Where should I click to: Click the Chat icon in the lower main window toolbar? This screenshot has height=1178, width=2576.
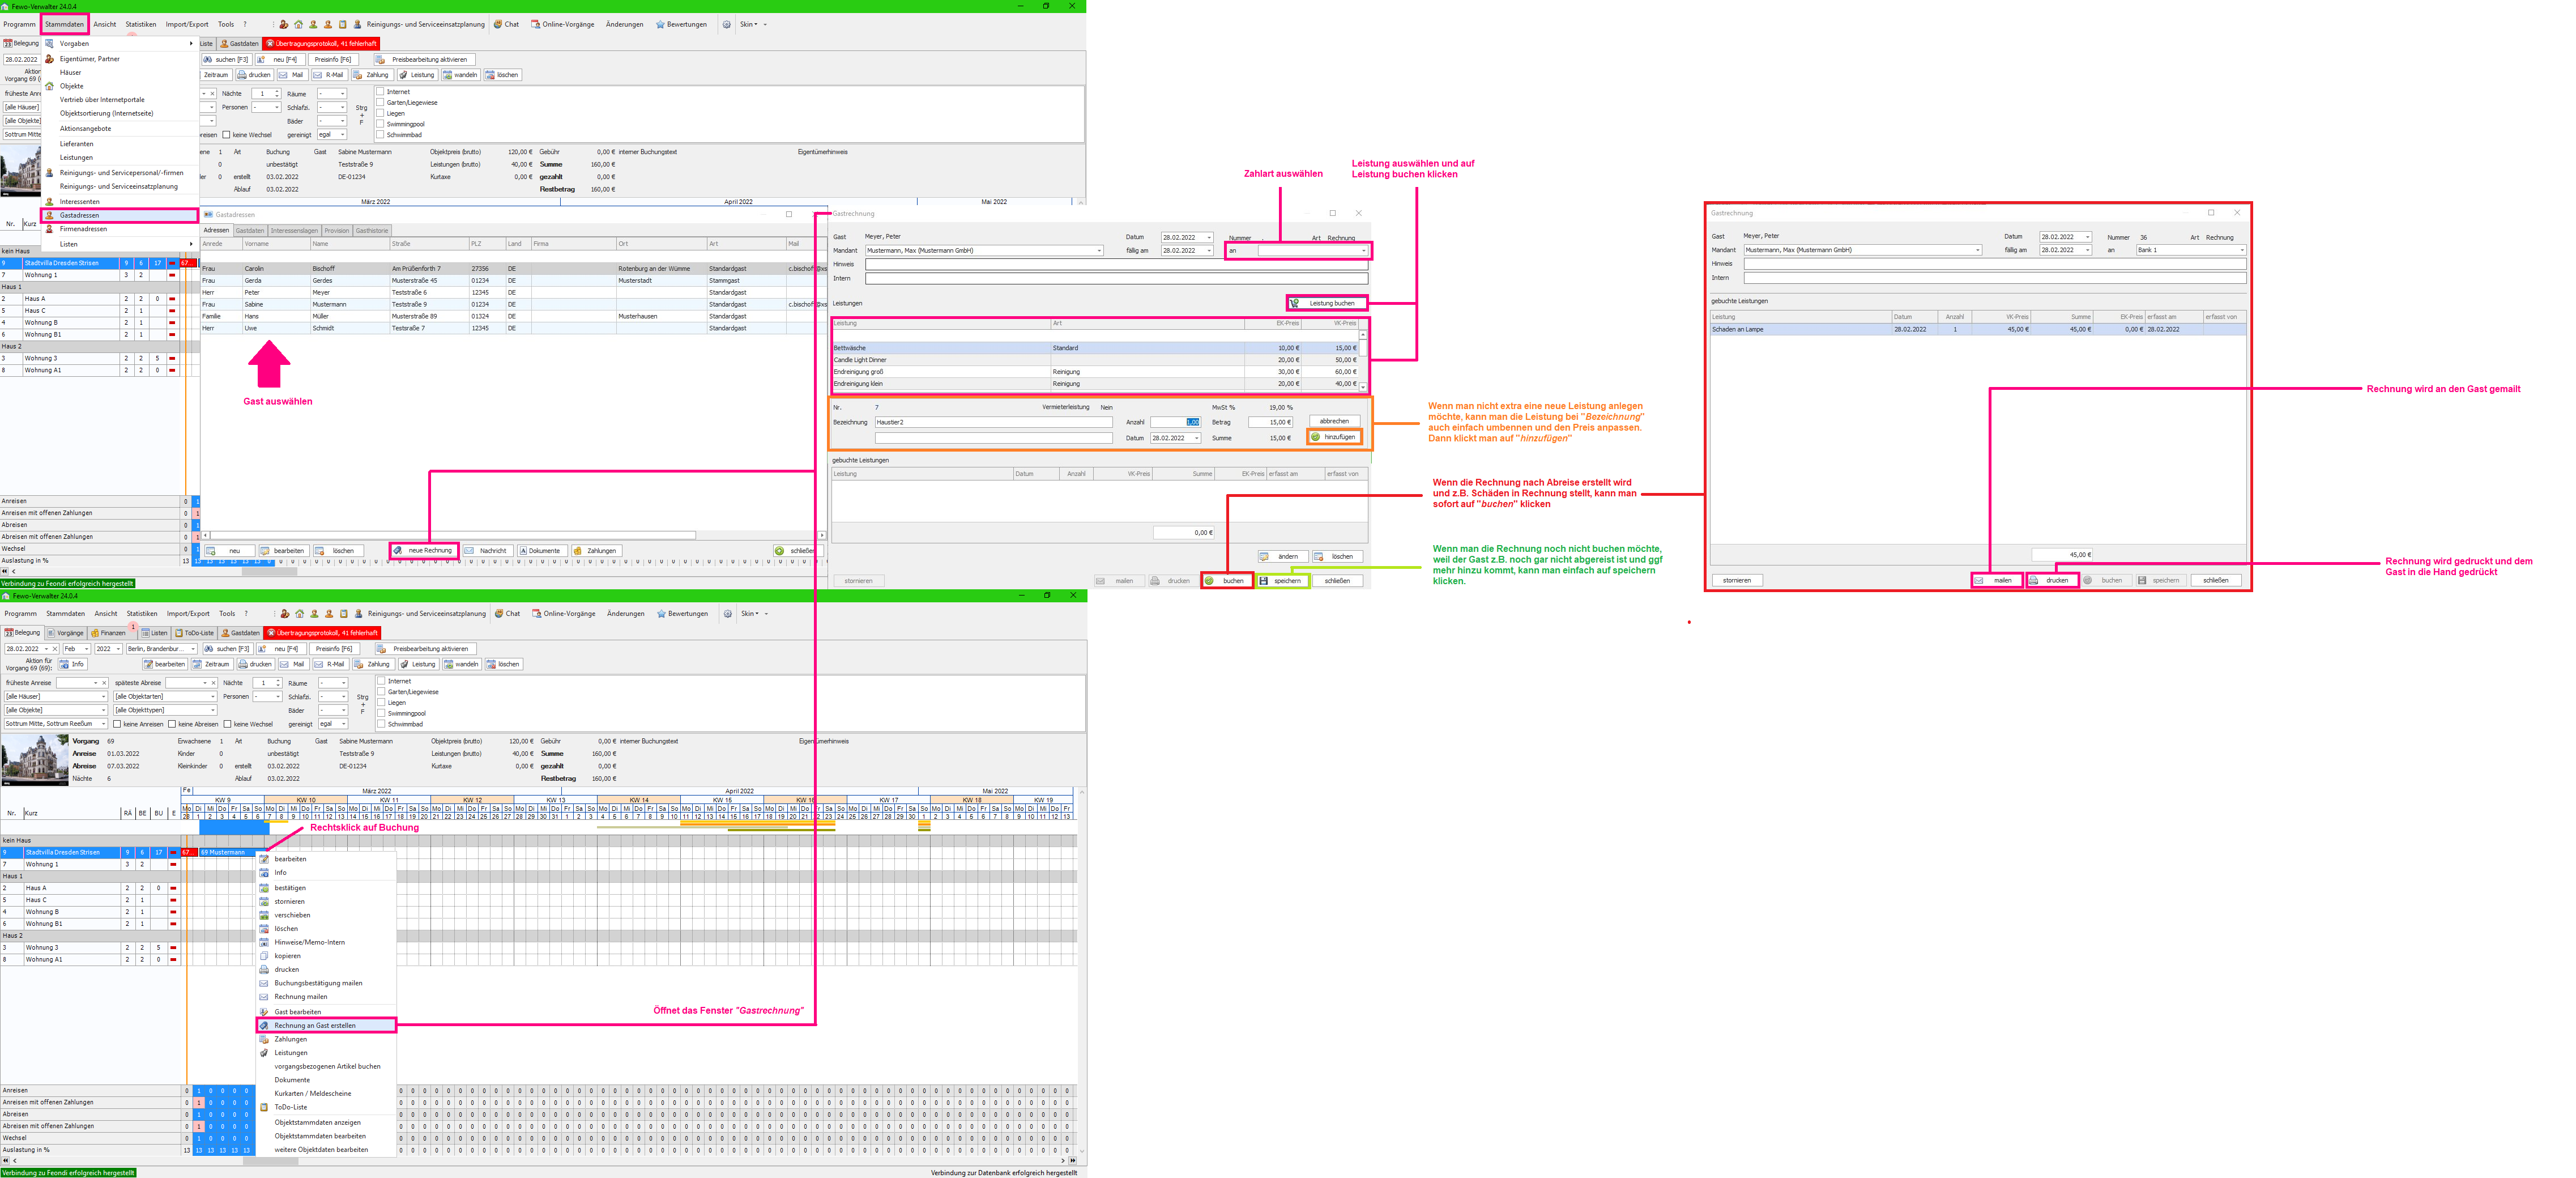pos(499,613)
